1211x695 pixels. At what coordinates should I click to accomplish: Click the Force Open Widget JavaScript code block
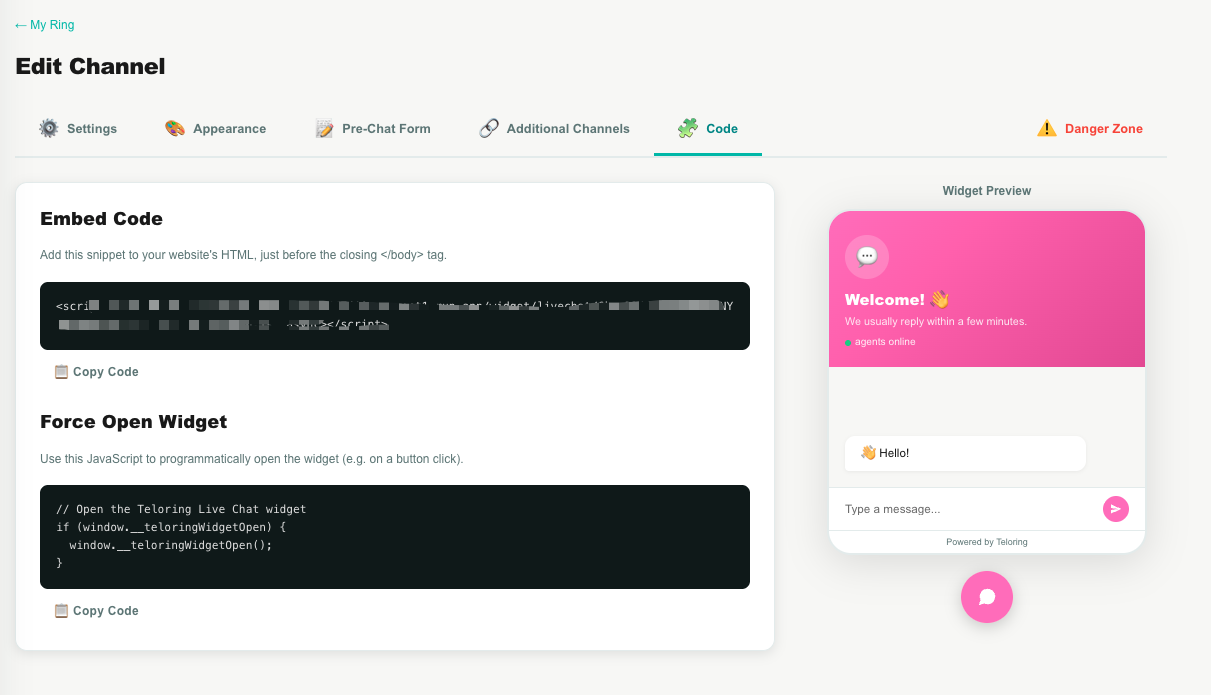(395, 537)
